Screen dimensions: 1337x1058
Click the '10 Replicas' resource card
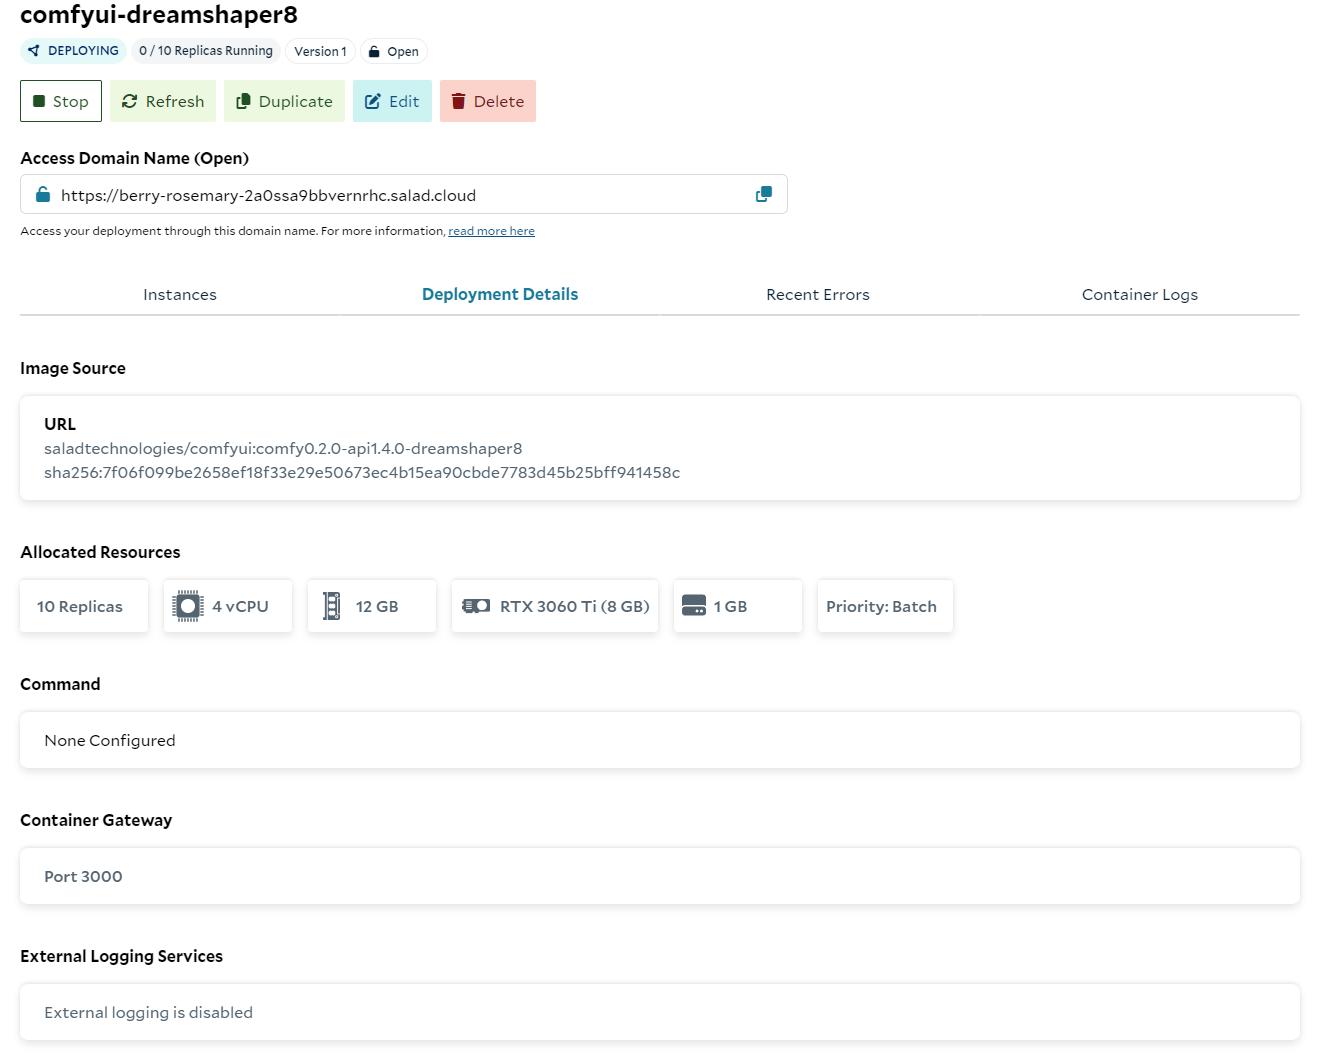point(84,606)
